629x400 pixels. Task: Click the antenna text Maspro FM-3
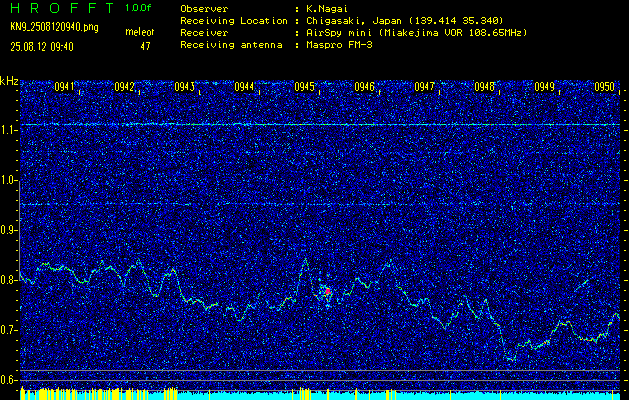[x=339, y=45]
